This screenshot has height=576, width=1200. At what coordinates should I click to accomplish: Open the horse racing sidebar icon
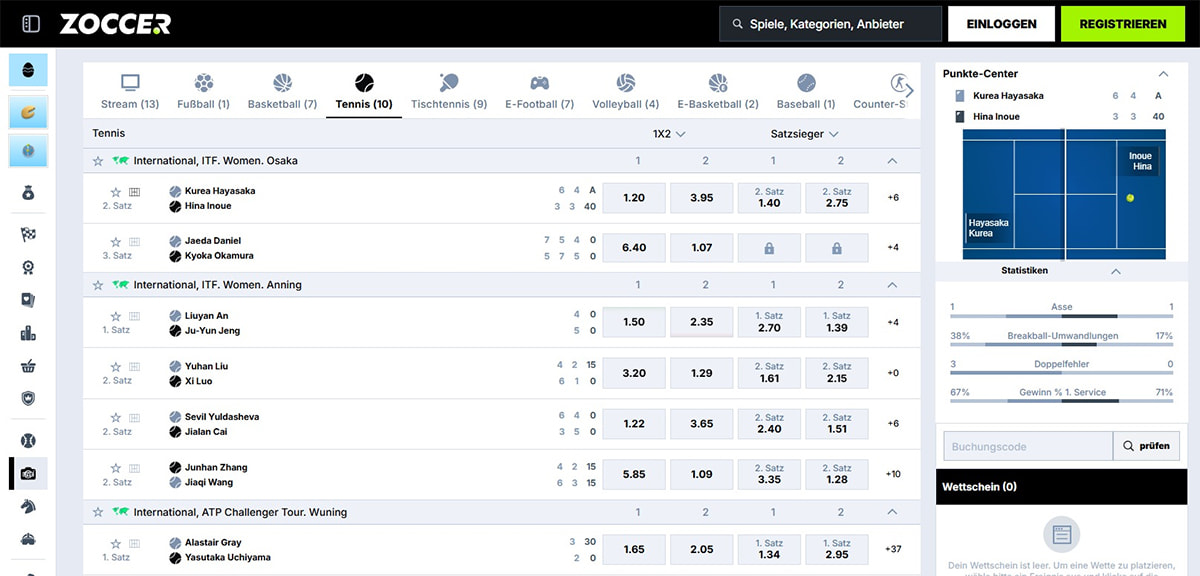tap(28, 506)
